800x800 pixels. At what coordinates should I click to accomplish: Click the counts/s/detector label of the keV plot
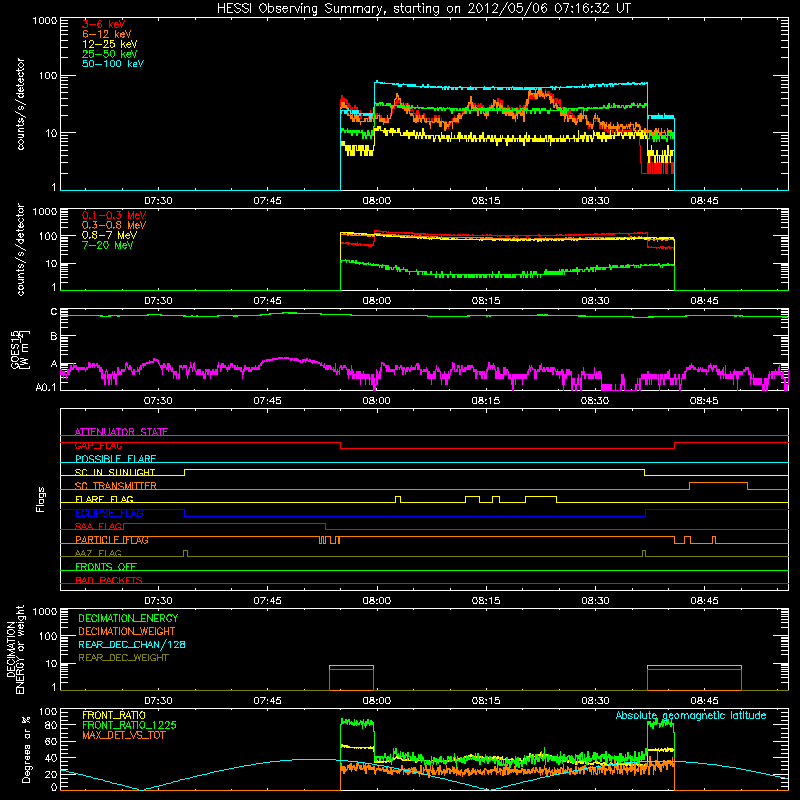(x=20, y=104)
